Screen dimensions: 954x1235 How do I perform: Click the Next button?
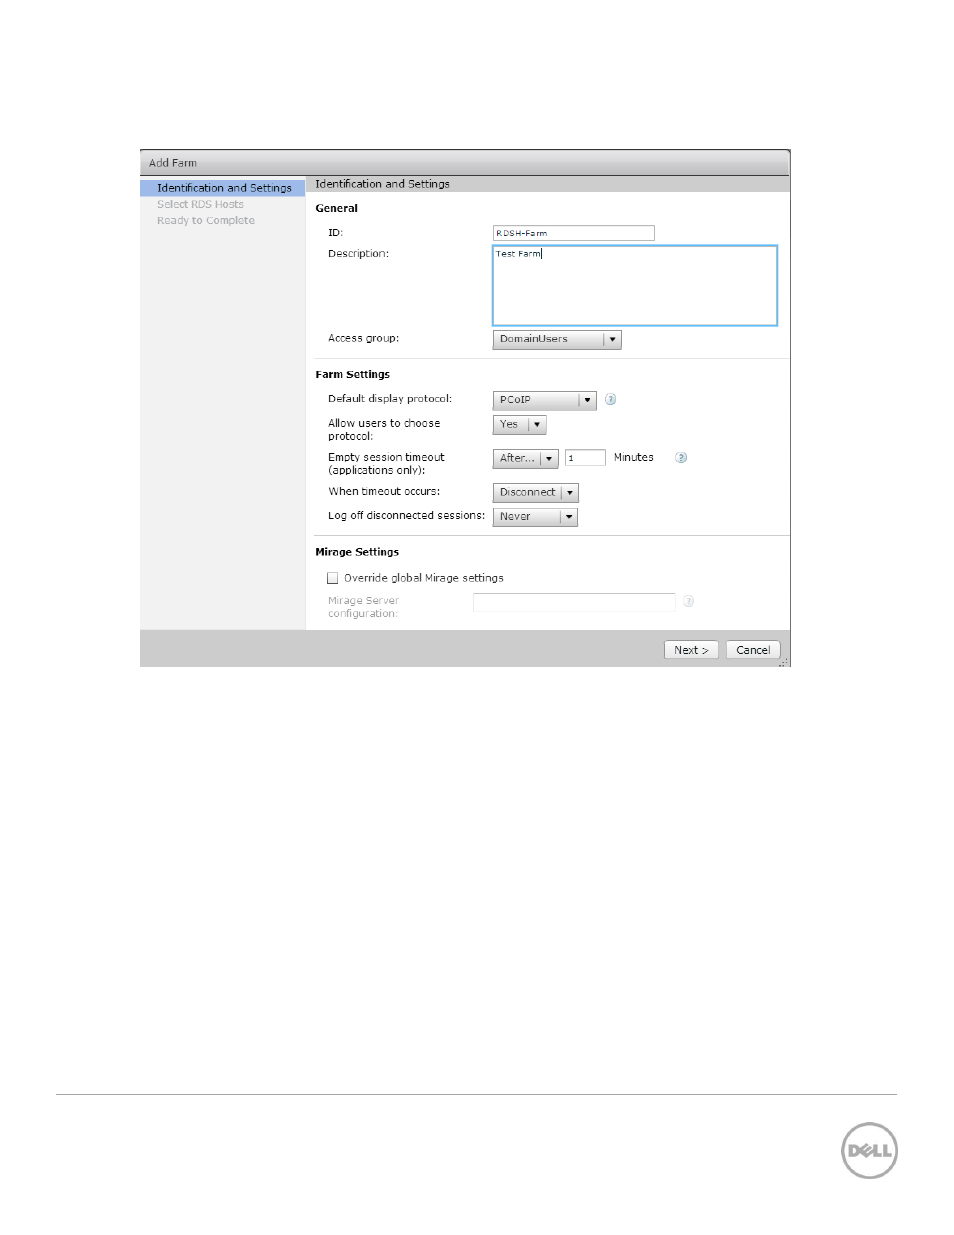click(691, 650)
